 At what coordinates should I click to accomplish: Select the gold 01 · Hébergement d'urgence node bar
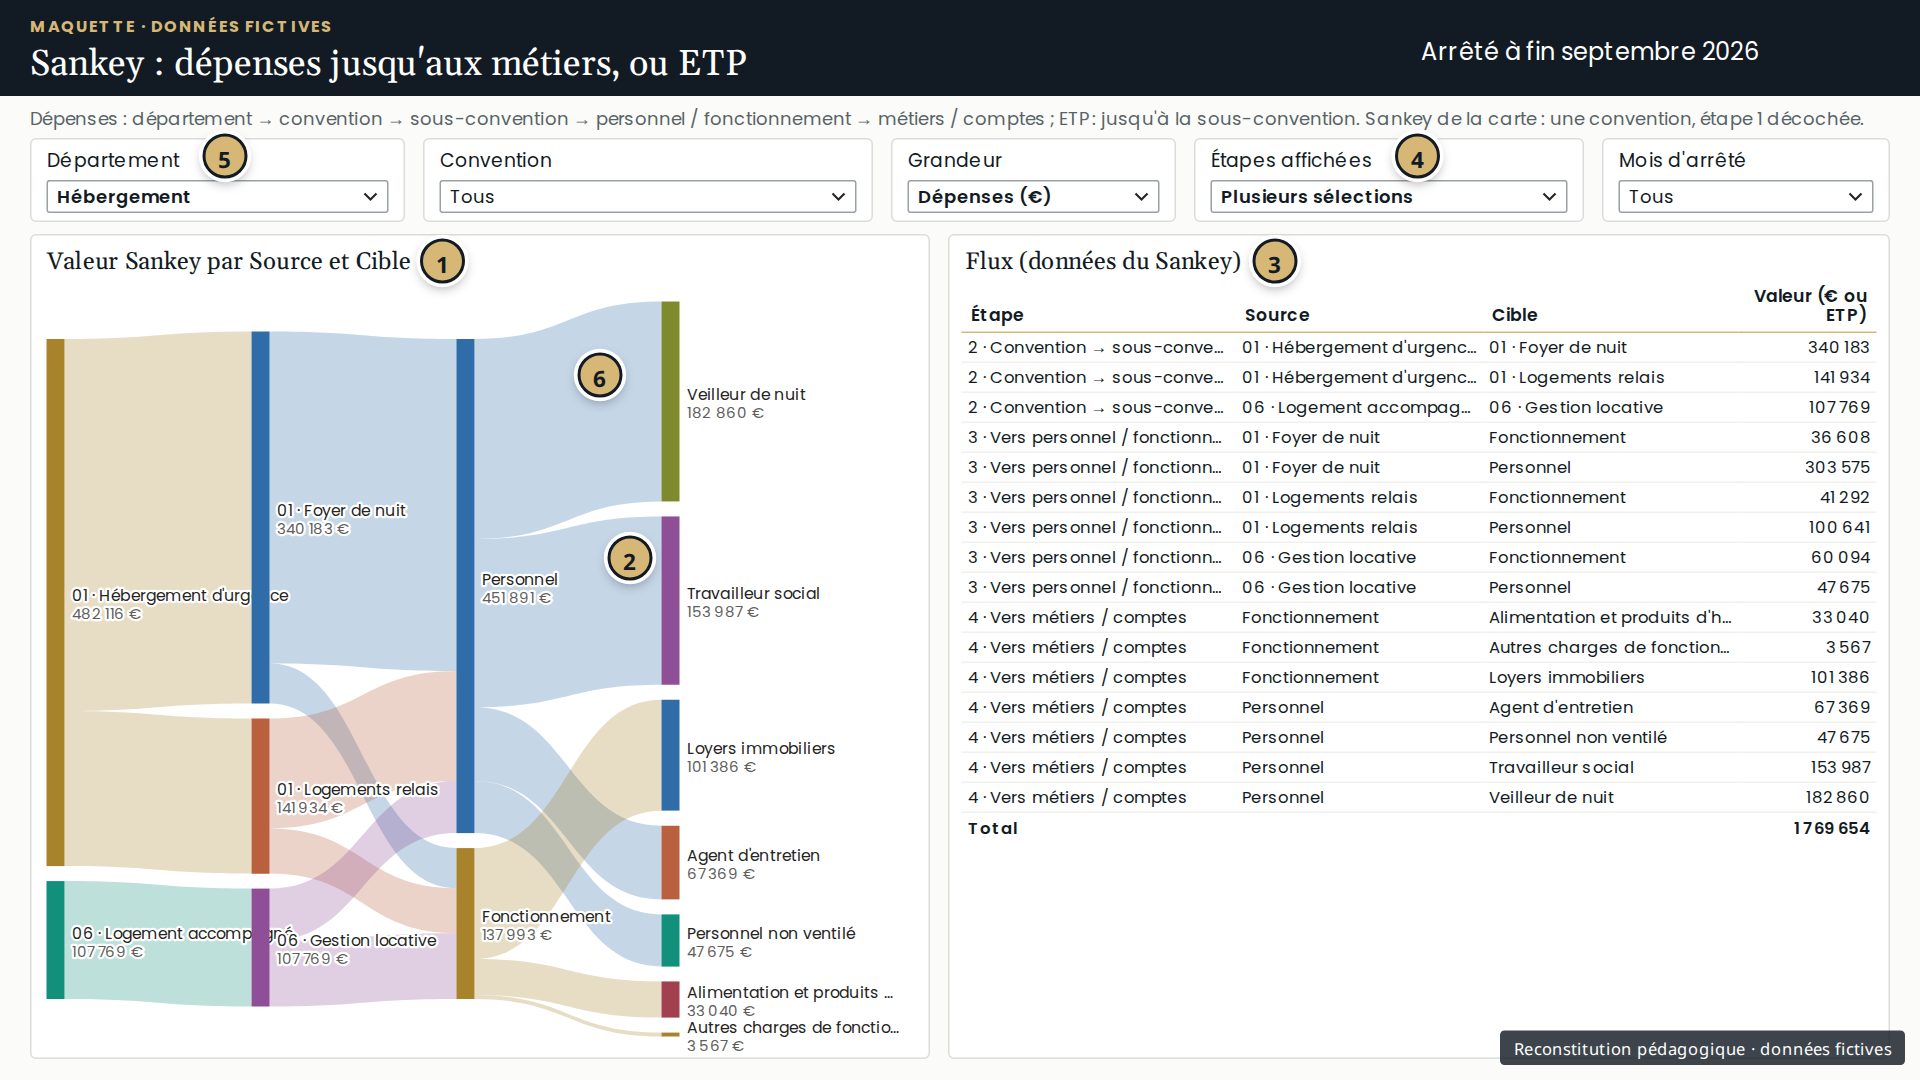(x=55, y=602)
